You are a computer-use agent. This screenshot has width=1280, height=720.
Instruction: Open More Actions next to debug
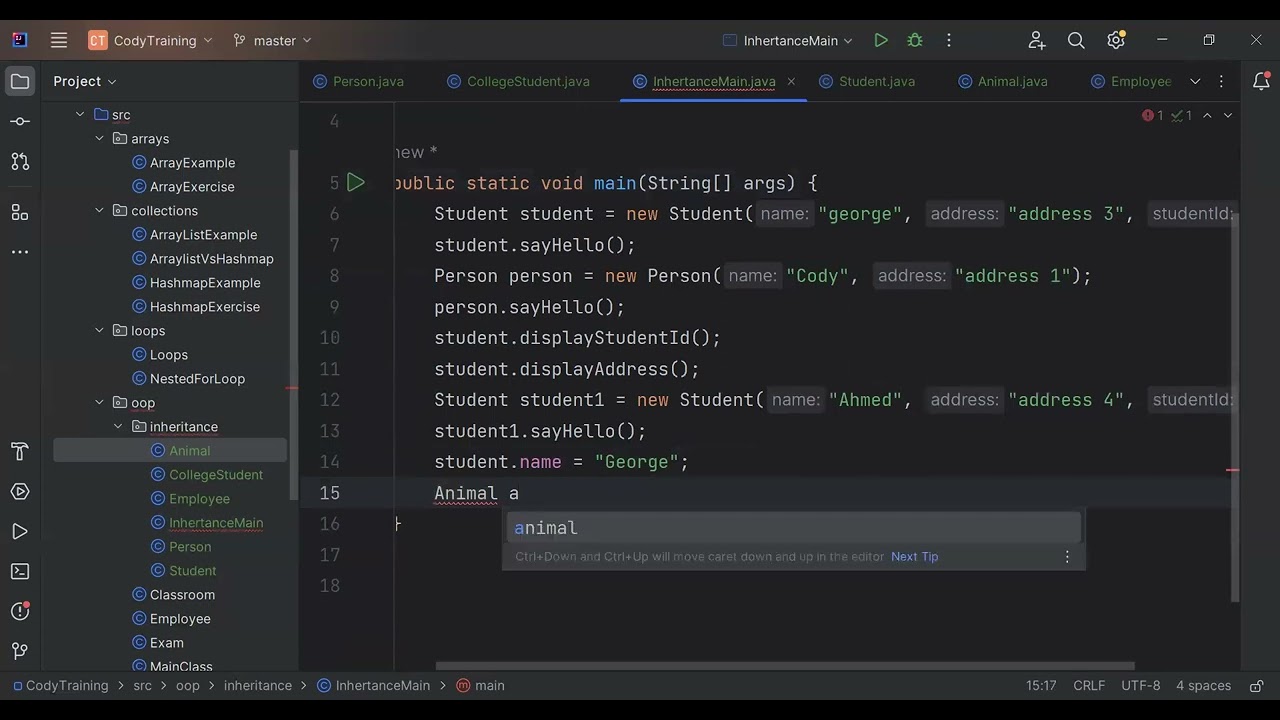coord(949,40)
